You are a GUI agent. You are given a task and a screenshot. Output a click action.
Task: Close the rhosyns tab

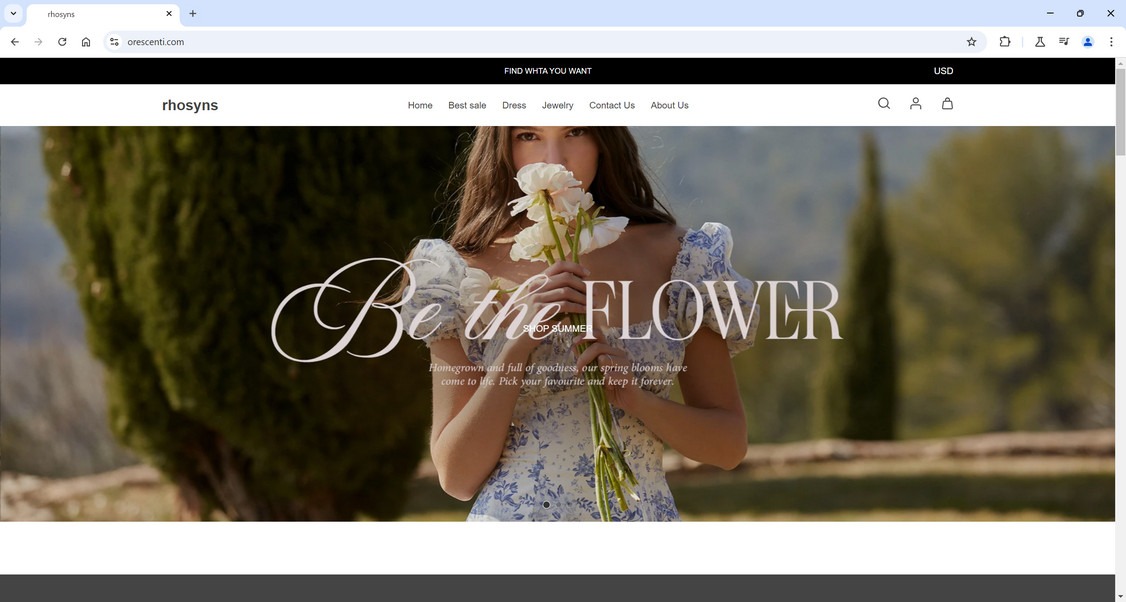169,14
